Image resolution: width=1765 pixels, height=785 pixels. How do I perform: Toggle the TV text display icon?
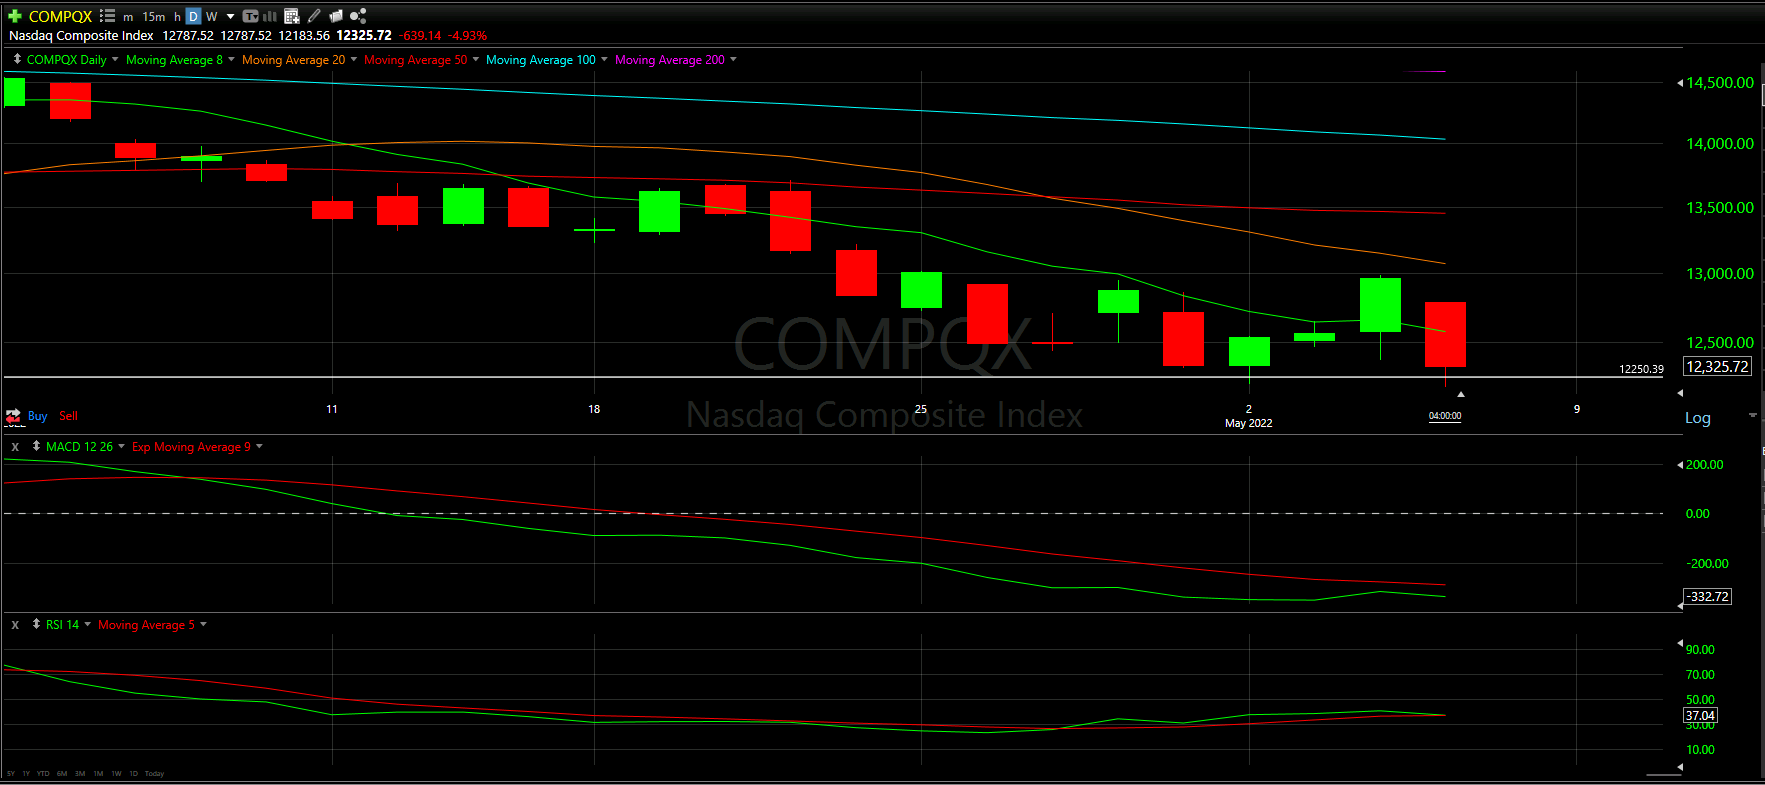(250, 16)
